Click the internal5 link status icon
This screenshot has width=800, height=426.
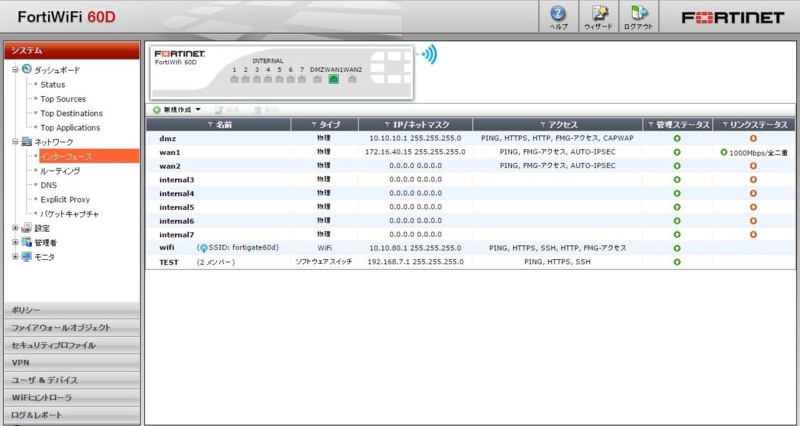(753, 207)
